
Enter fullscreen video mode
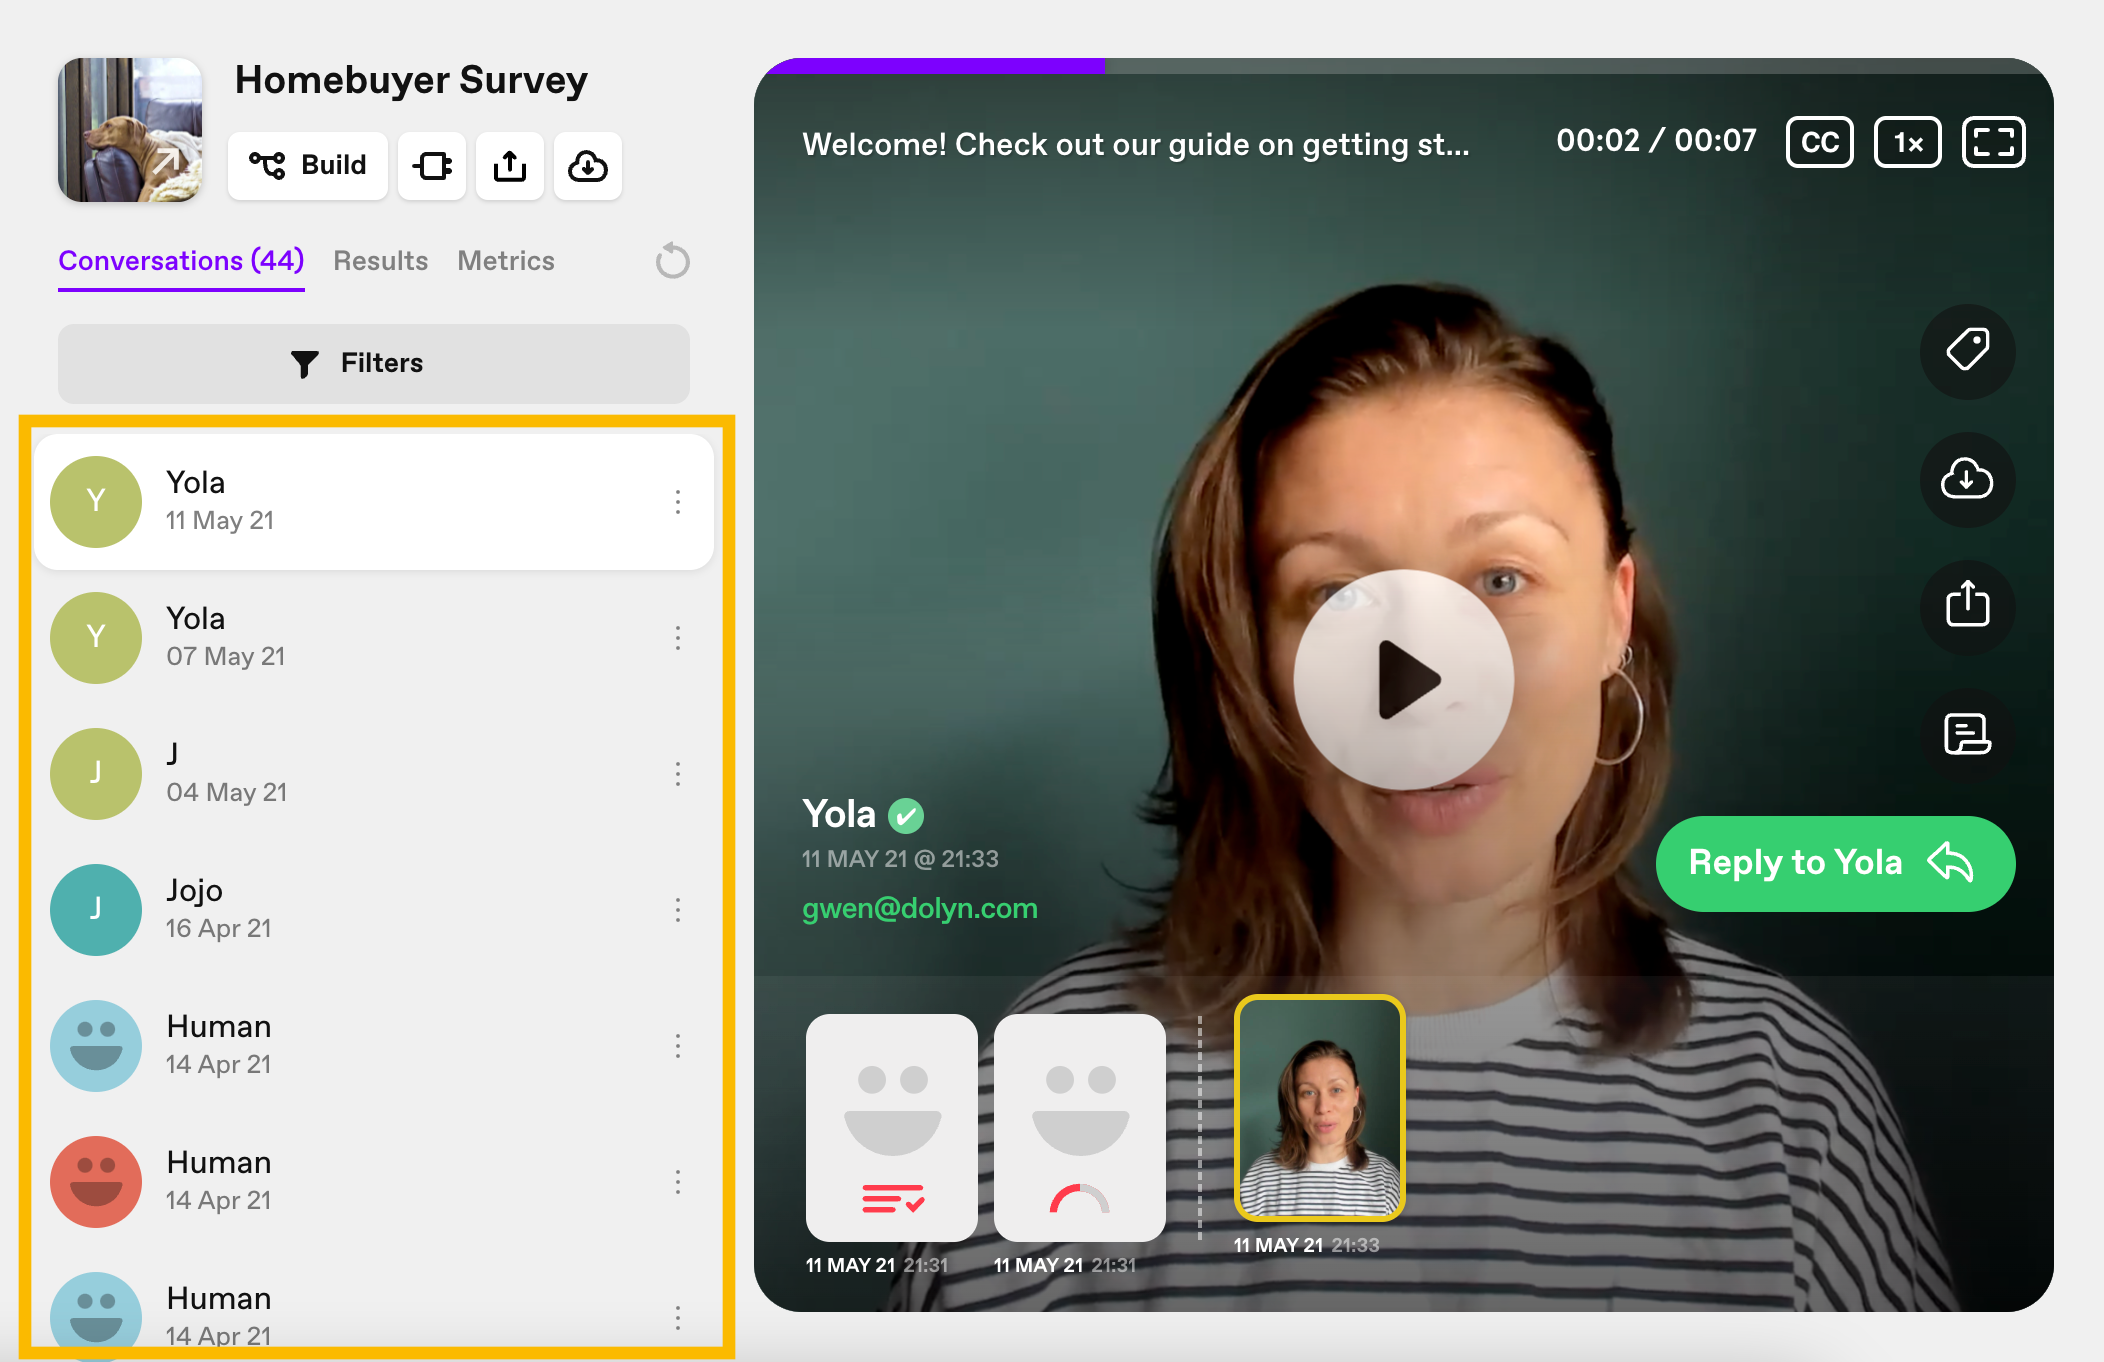coord(1993,142)
